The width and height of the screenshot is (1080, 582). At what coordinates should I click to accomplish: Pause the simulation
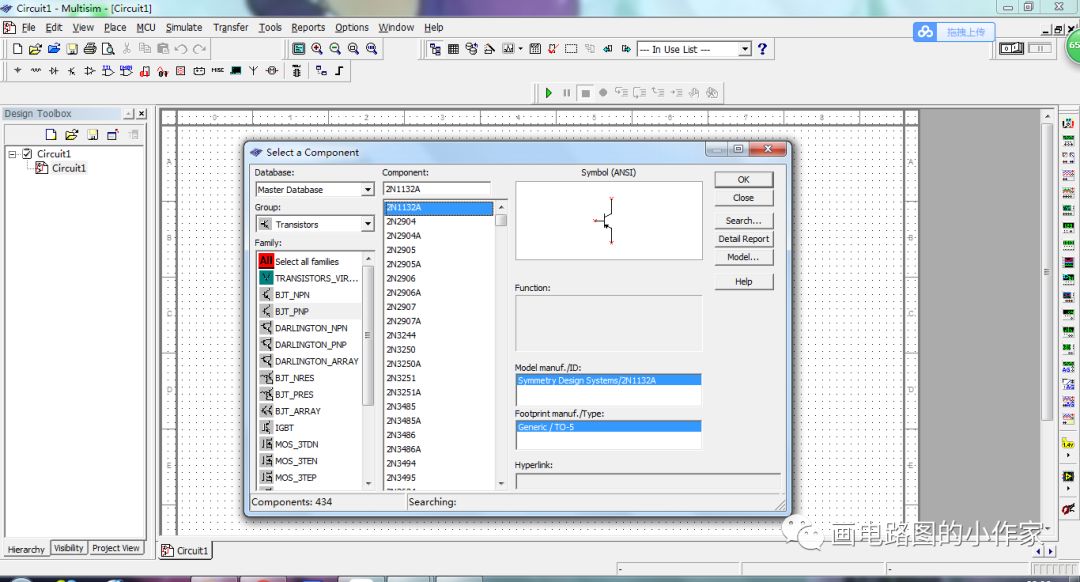click(567, 93)
